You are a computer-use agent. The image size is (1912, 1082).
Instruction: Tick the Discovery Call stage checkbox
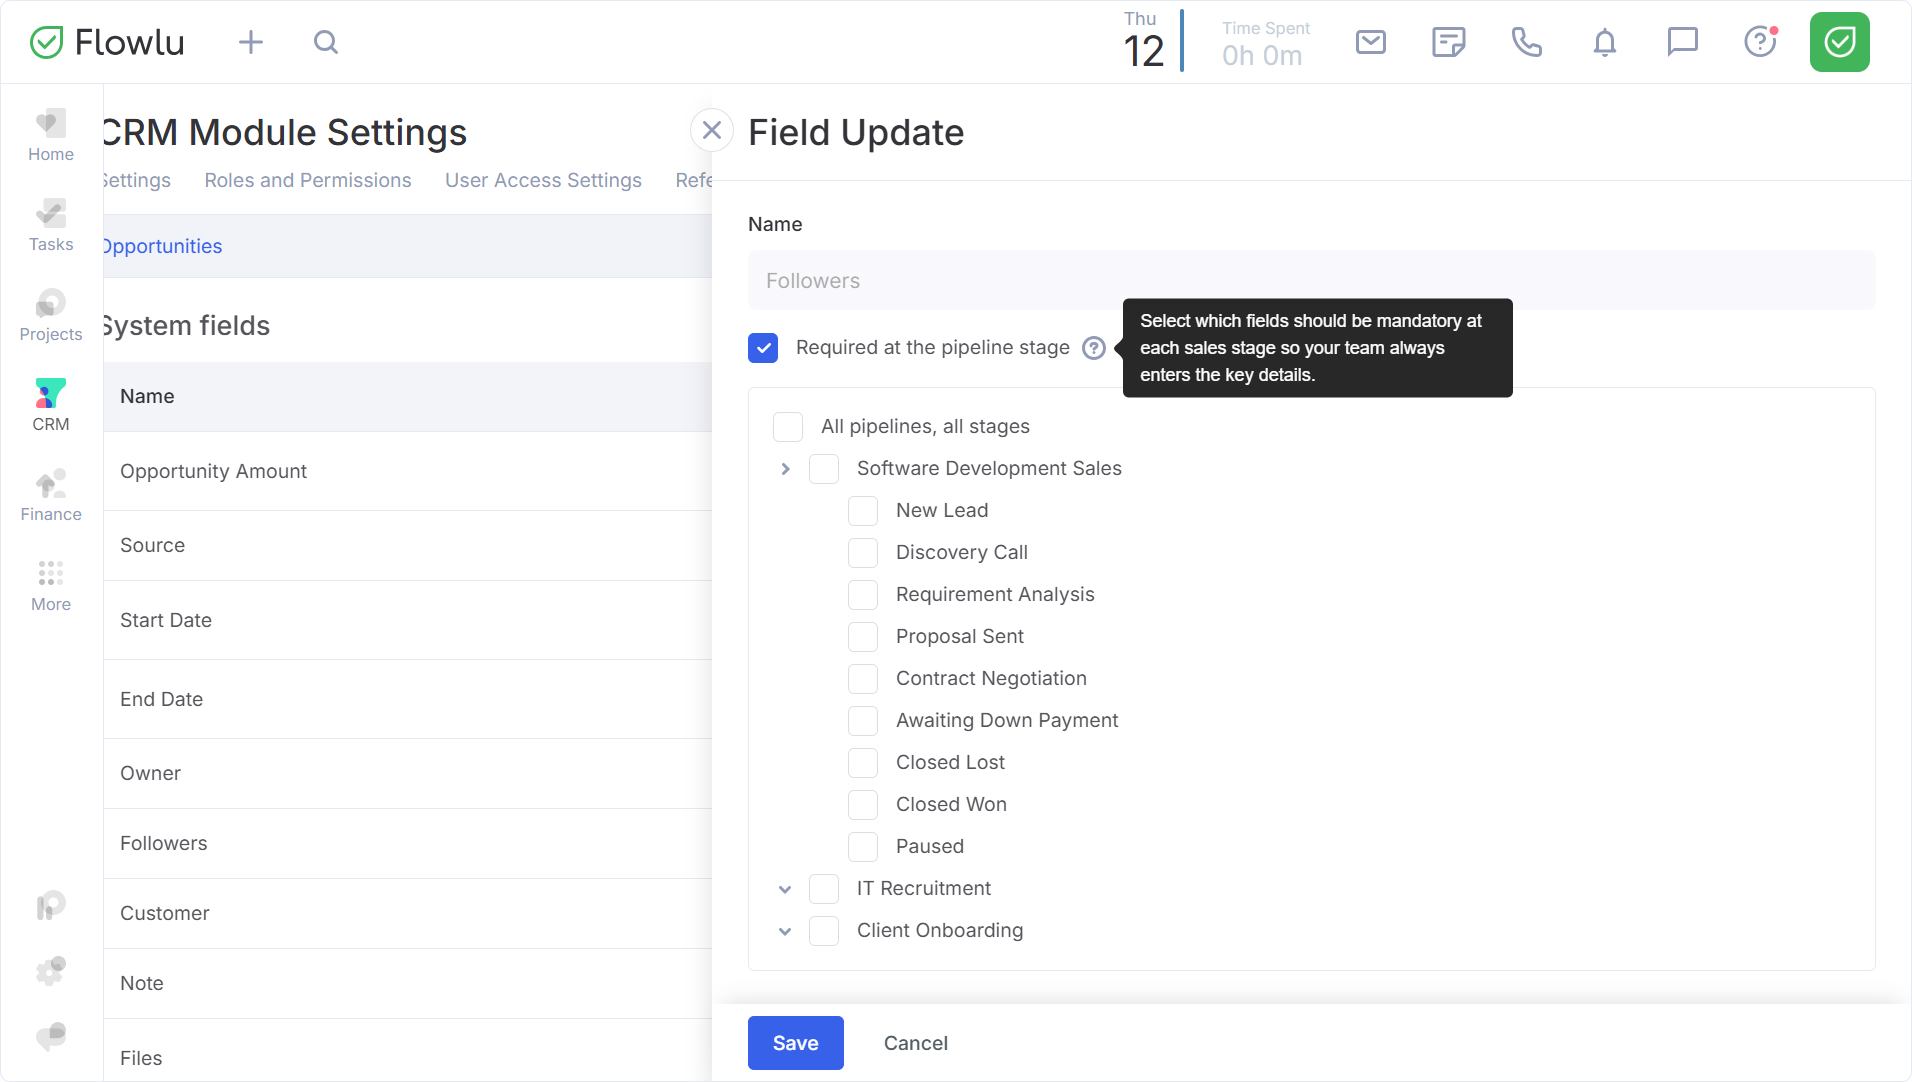pyautogui.click(x=863, y=553)
